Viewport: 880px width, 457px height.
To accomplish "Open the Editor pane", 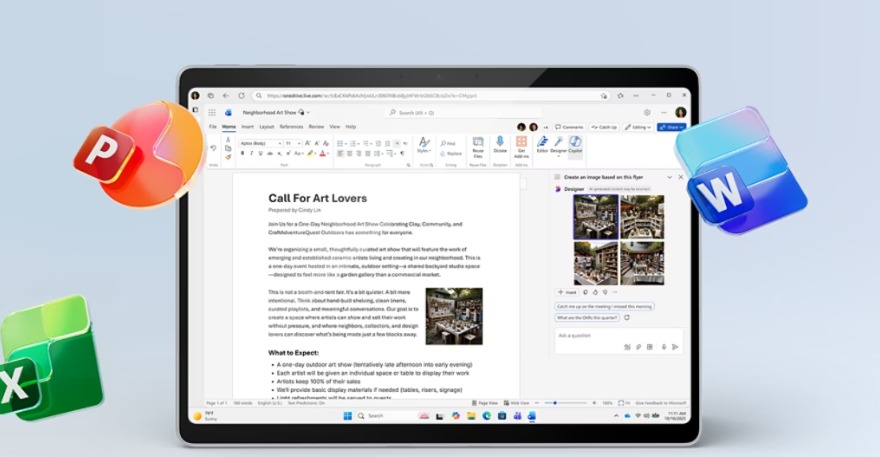I will click(x=542, y=144).
